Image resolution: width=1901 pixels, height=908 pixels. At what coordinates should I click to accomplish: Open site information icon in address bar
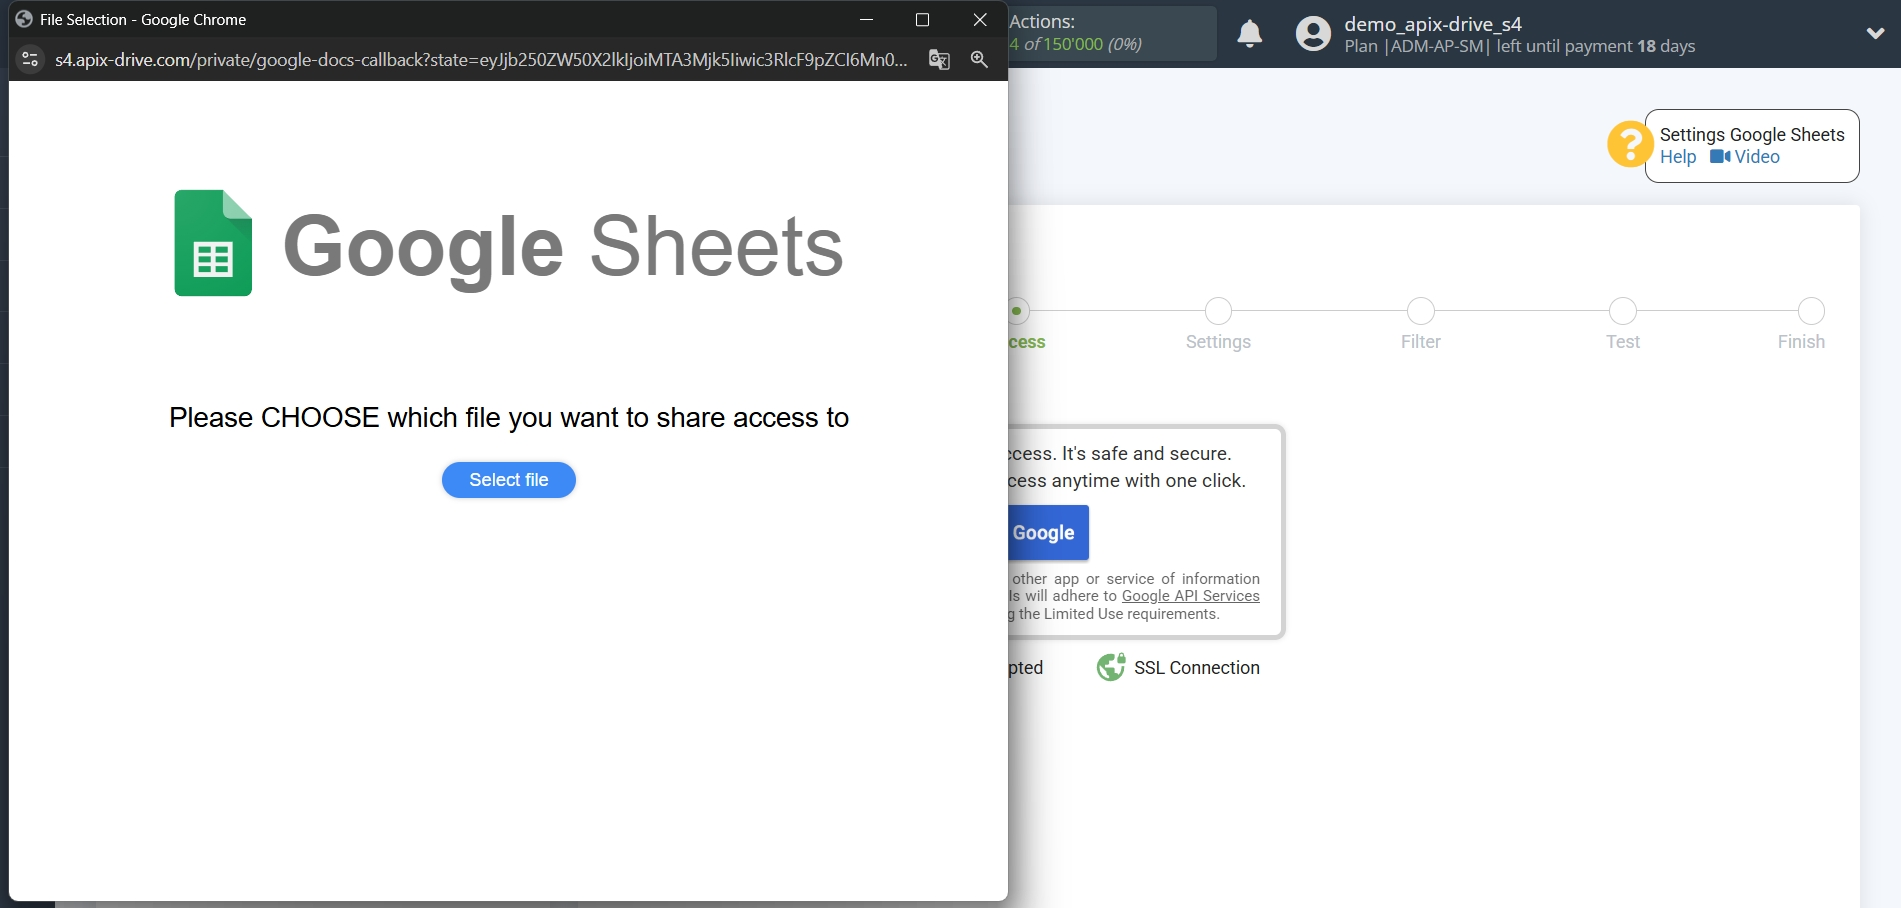pyautogui.click(x=30, y=60)
